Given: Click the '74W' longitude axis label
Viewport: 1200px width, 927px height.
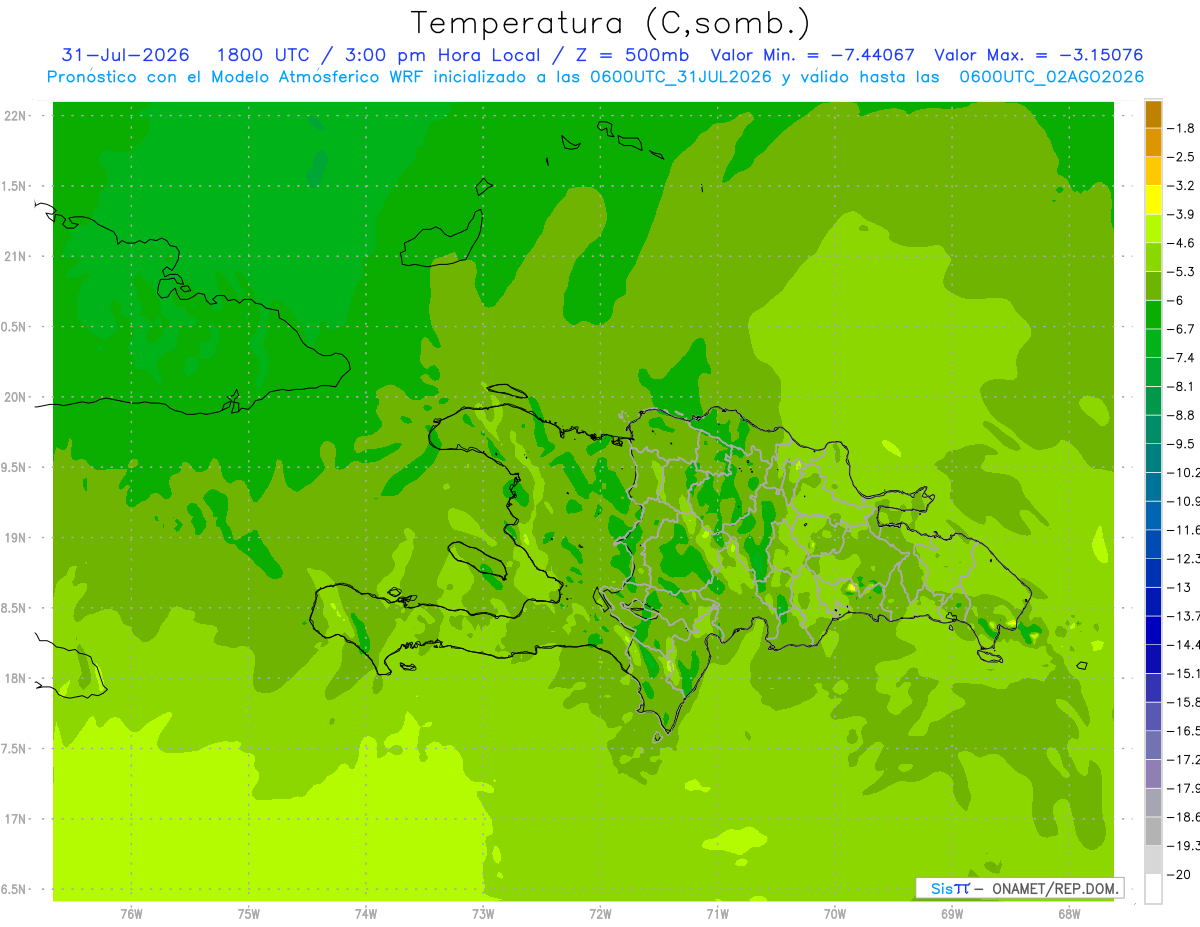Looking at the screenshot, I should (366, 914).
